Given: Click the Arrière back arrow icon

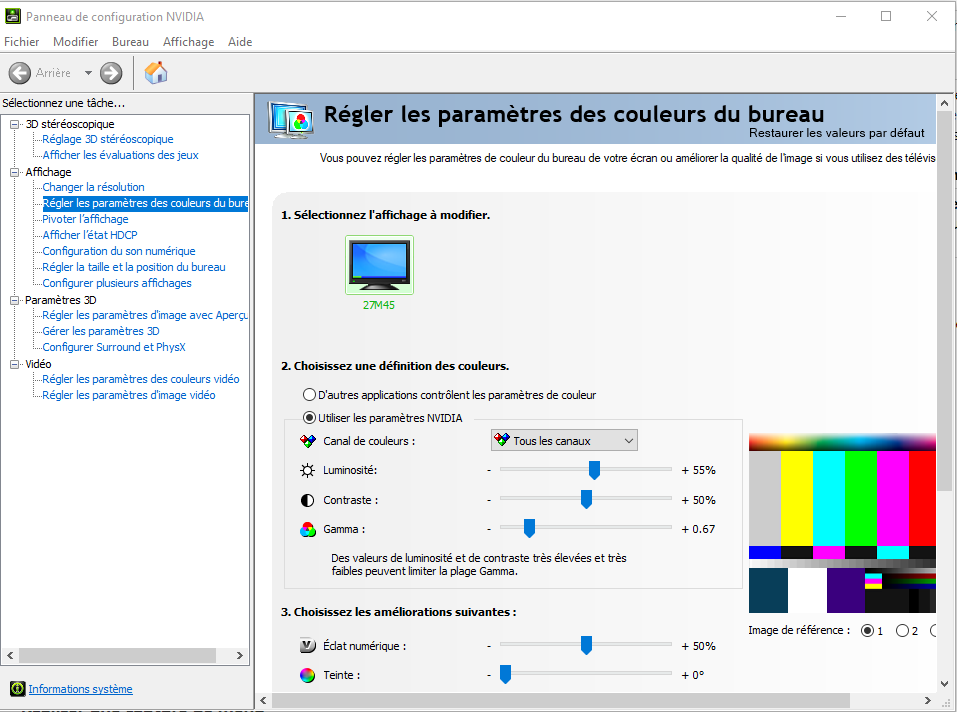Looking at the screenshot, I should click(x=20, y=73).
